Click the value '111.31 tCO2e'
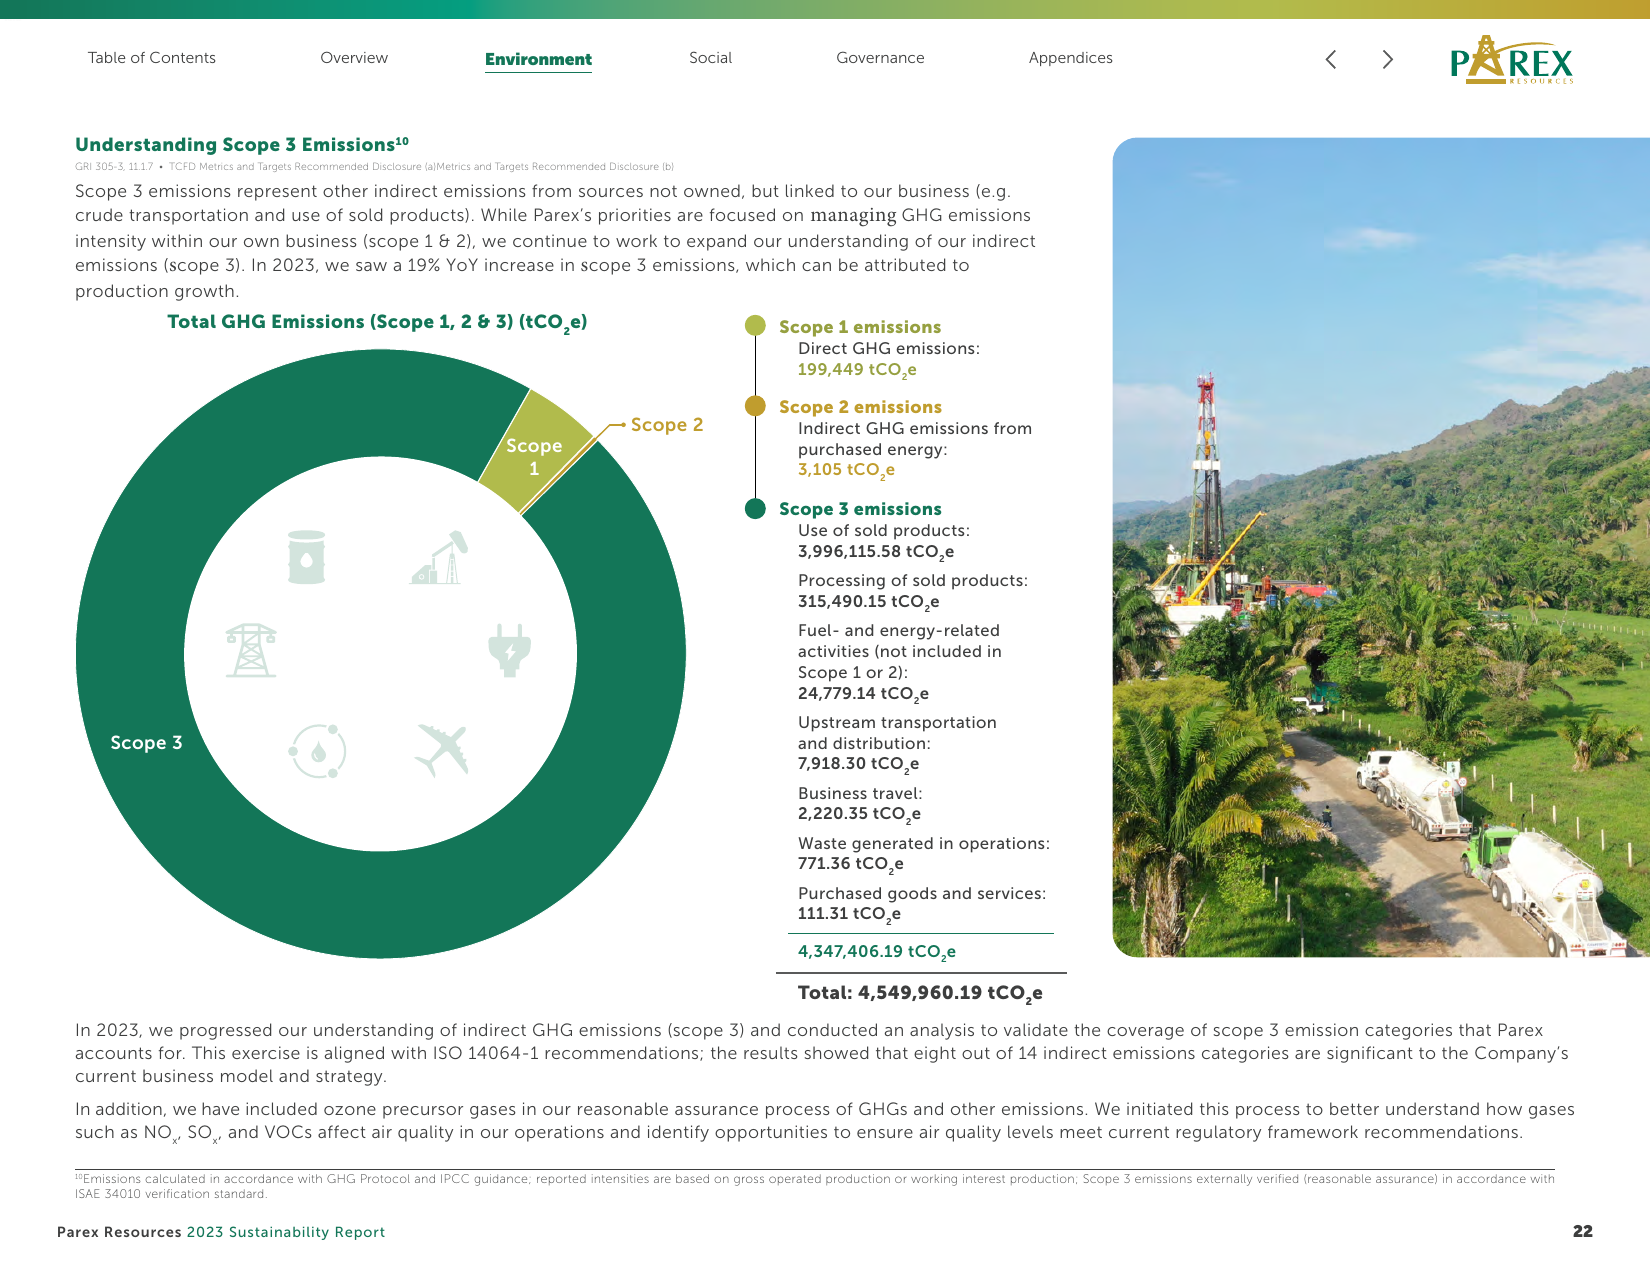The image size is (1650, 1275). pyautogui.click(x=849, y=914)
